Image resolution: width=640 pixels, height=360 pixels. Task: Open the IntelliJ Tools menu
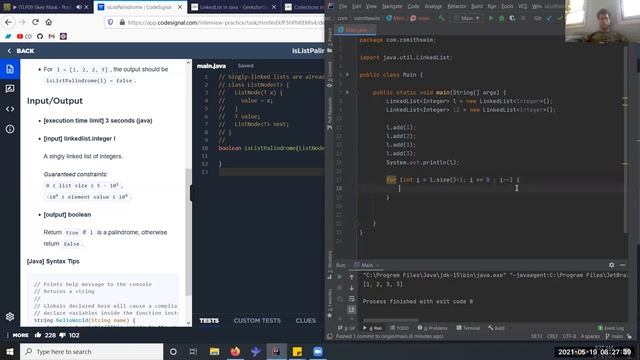coord(507,7)
